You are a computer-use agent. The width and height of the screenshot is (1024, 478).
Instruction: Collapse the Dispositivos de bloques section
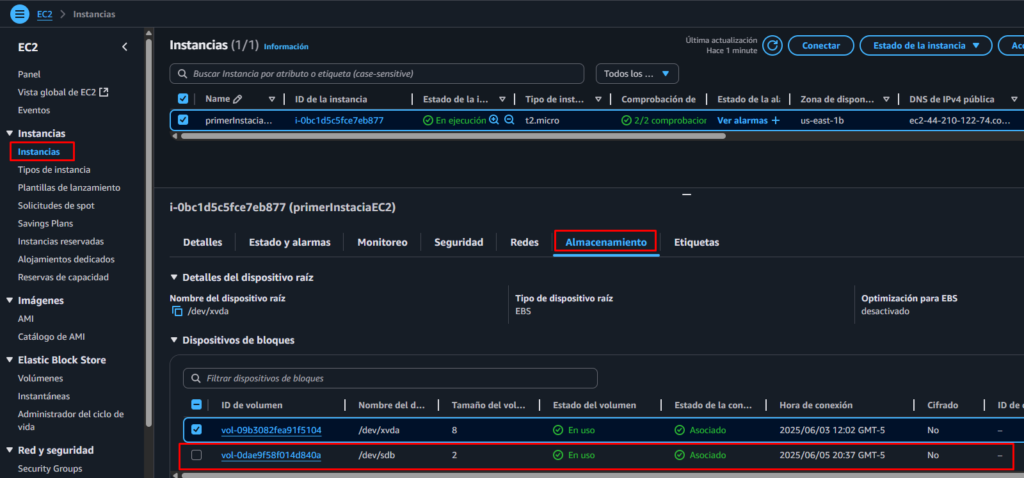pyautogui.click(x=173, y=340)
